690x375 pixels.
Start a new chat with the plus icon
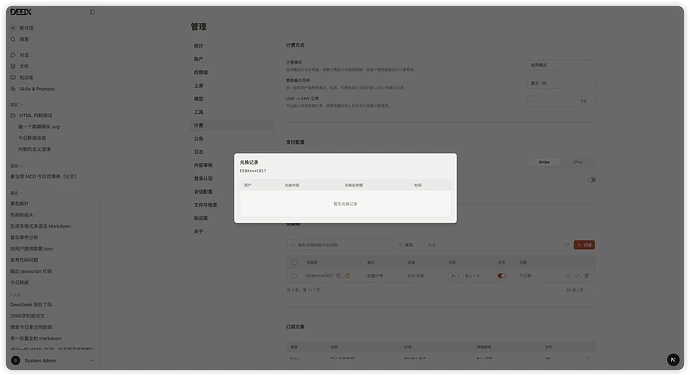[13, 28]
